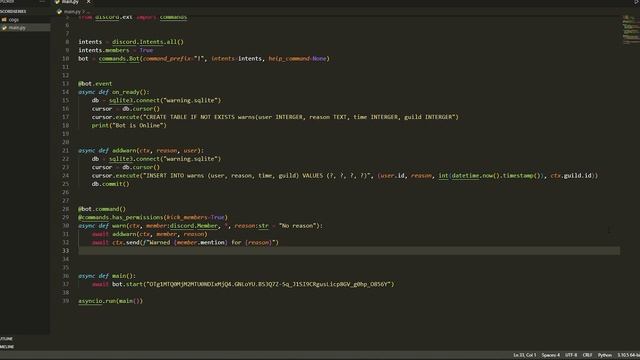
Task: Select main.py in the breadcrumb bar
Action: coord(72,12)
